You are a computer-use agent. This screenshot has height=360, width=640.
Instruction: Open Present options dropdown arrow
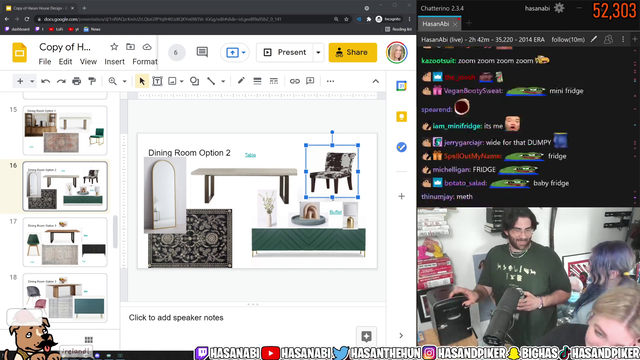(318, 52)
